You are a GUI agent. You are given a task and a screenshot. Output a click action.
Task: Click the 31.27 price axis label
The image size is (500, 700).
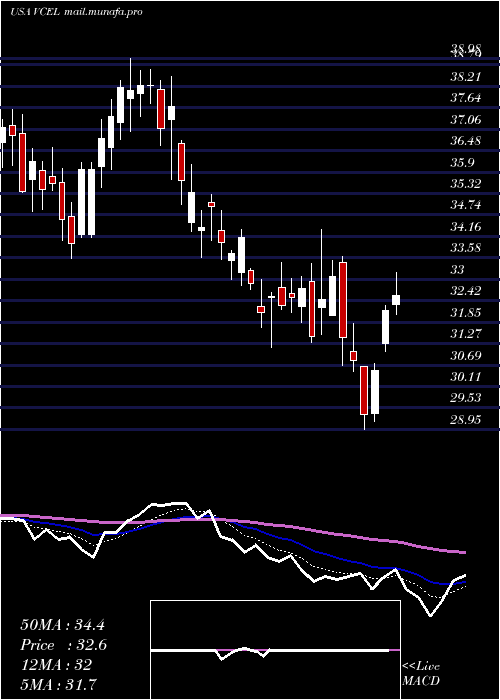[x=466, y=334]
